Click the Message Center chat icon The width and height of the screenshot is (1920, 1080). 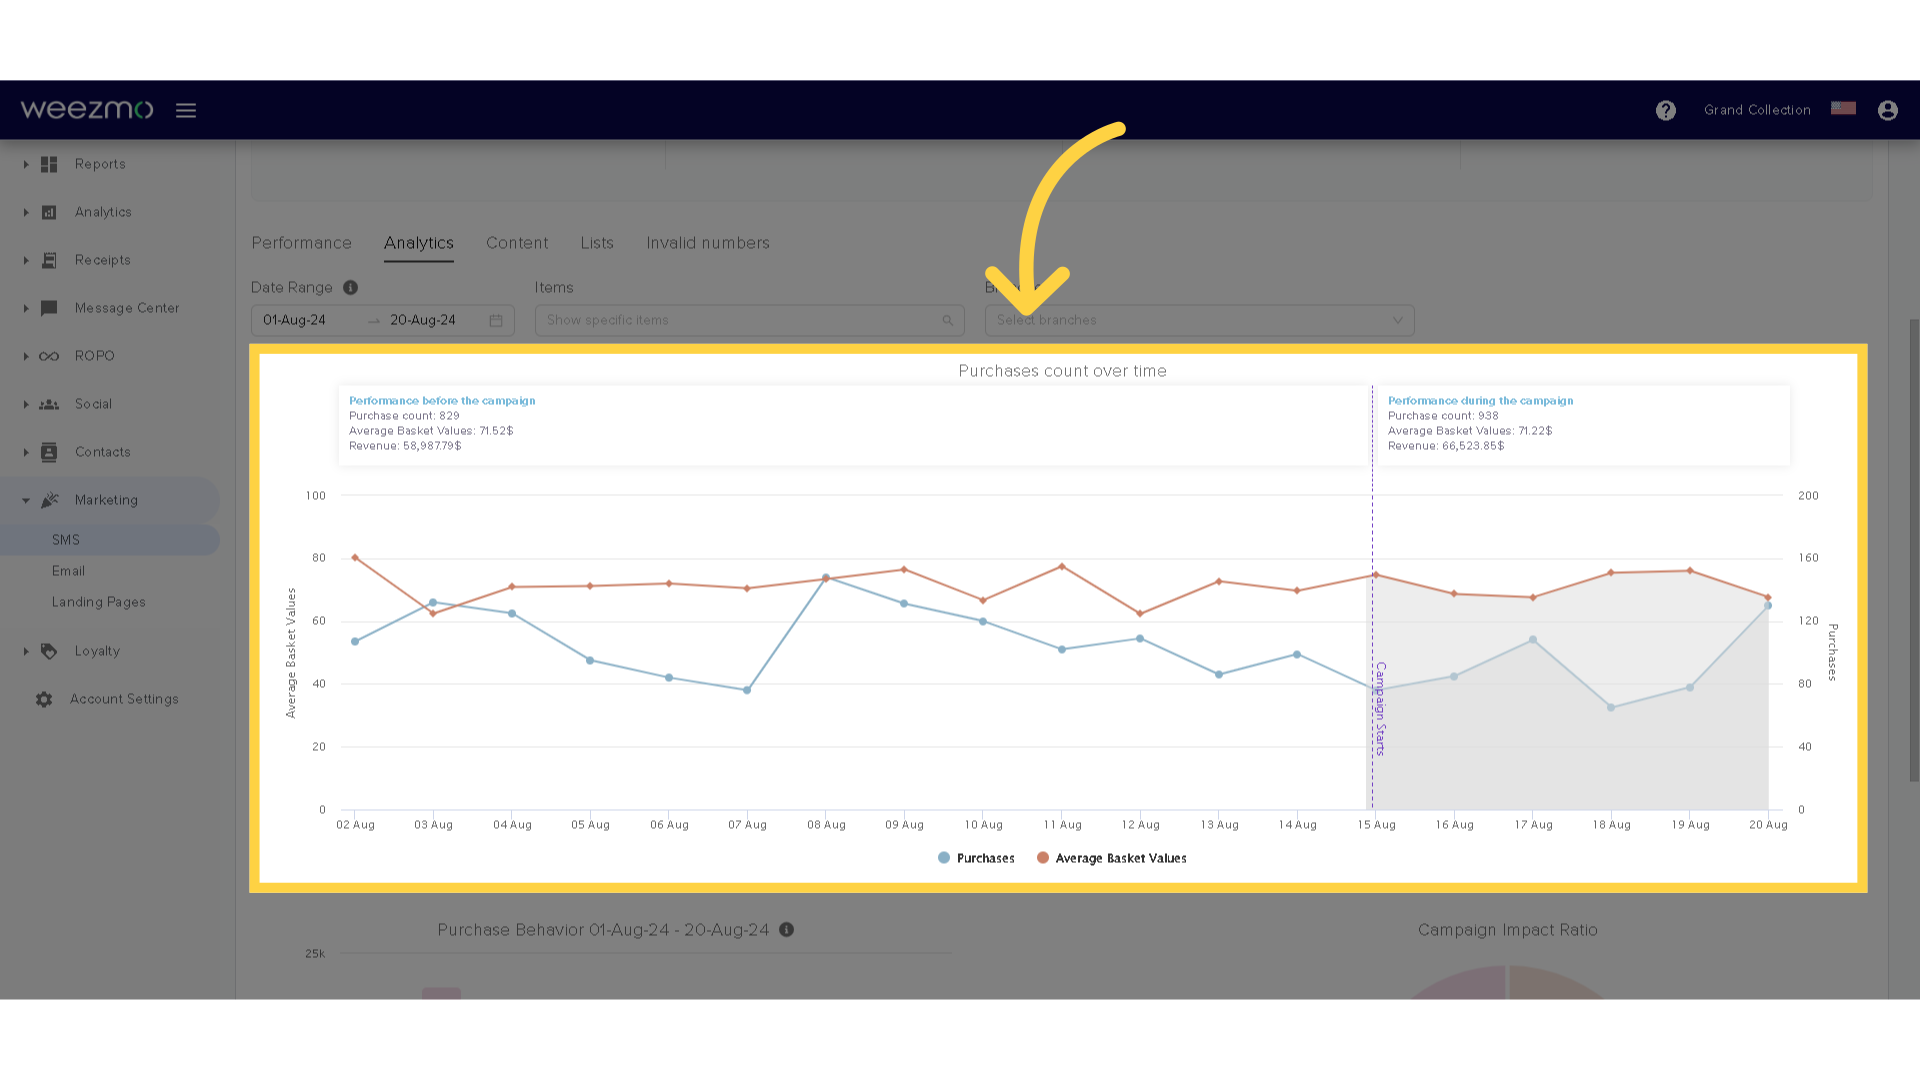(x=49, y=308)
